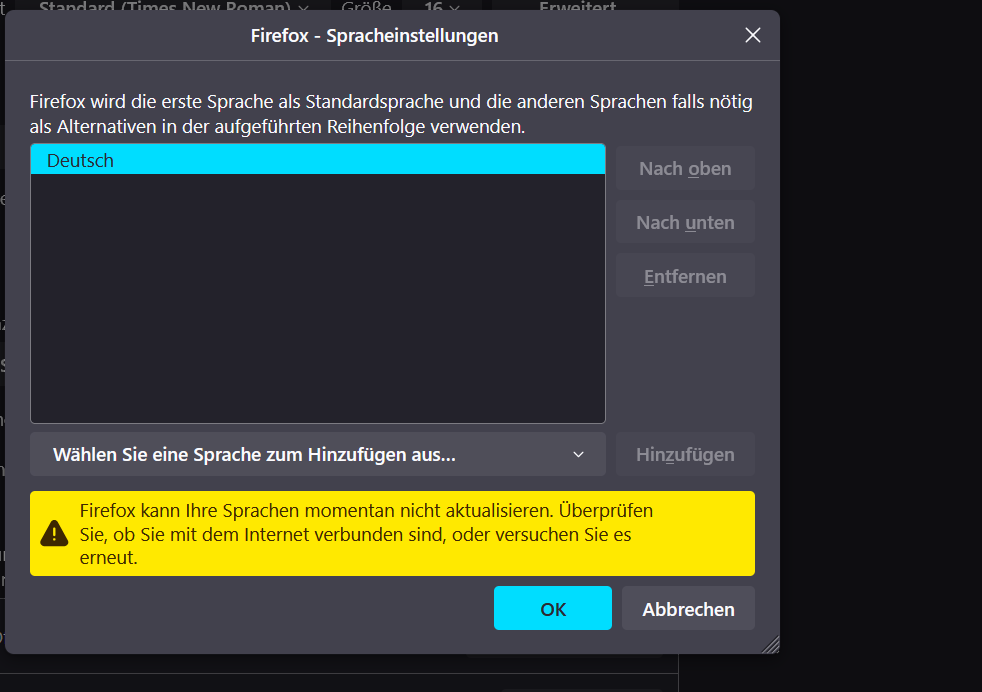Screen dimensions: 982x692
Task: Click the Hinzufügen button
Action: [x=685, y=454]
